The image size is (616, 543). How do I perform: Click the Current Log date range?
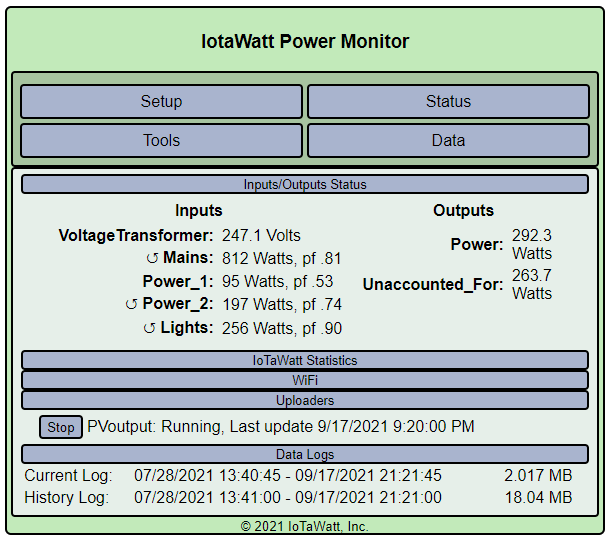coord(288,475)
